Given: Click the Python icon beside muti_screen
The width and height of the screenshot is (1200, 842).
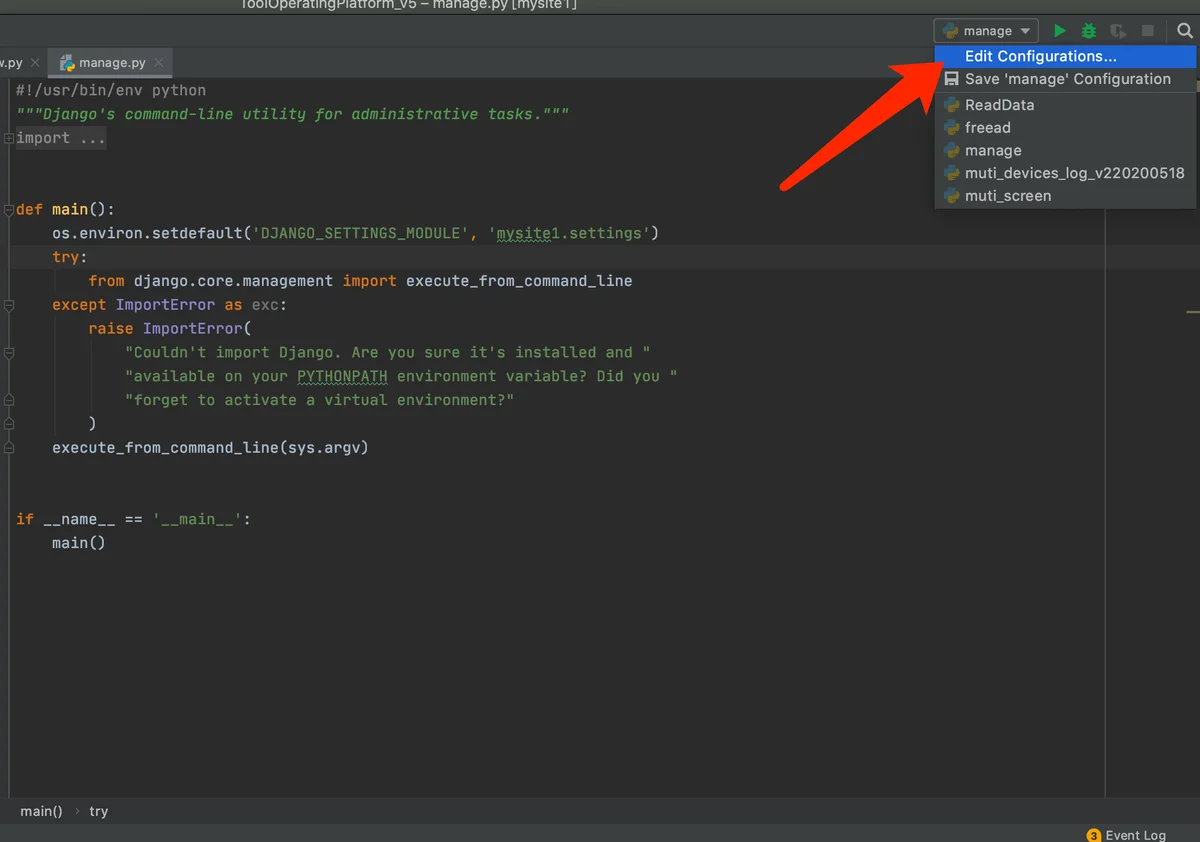Looking at the screenshot, I should click(x=952, y=196).
